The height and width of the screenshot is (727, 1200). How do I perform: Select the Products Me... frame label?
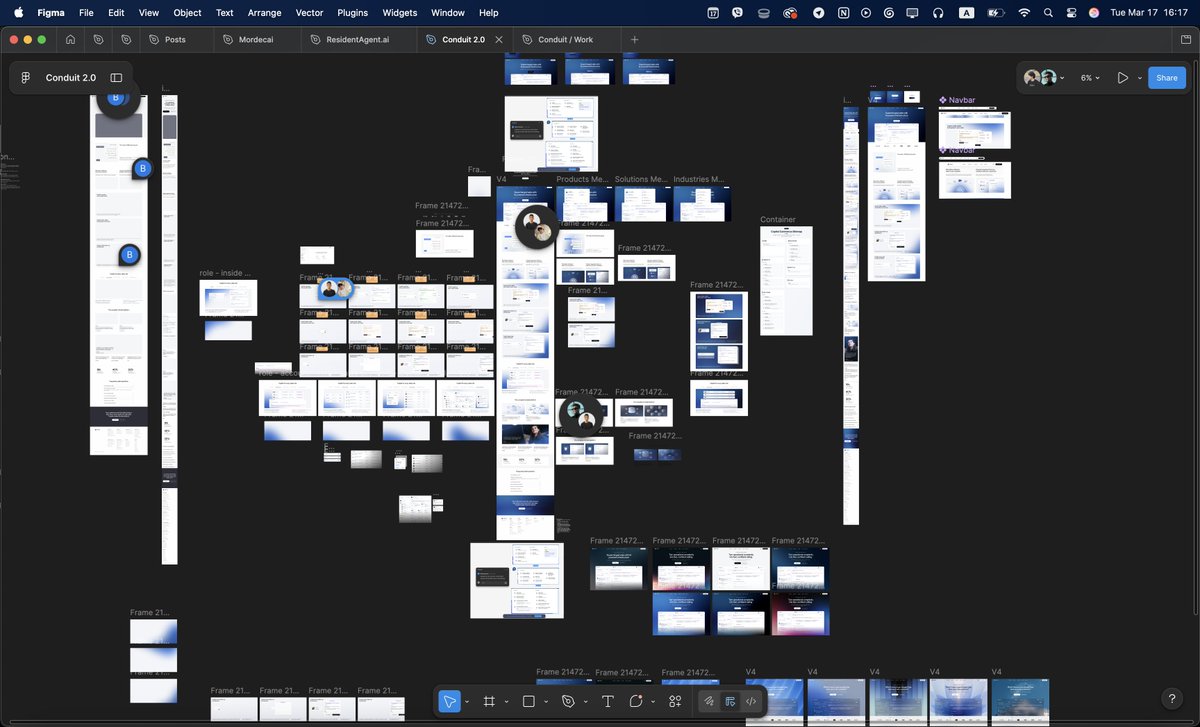[x=583, y=180]
